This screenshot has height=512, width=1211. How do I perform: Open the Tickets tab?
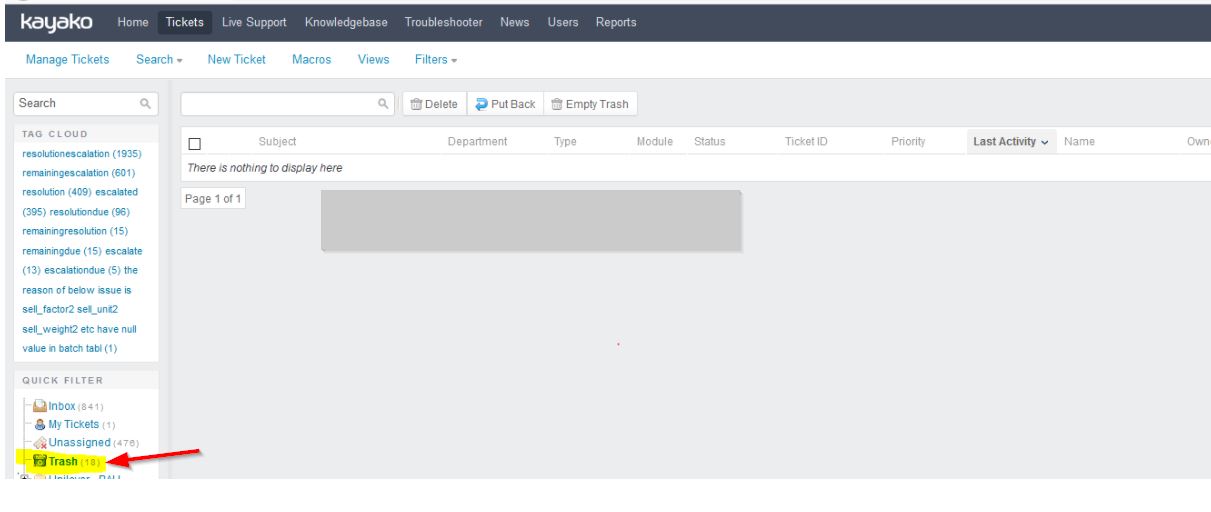[x=183, y=22]
